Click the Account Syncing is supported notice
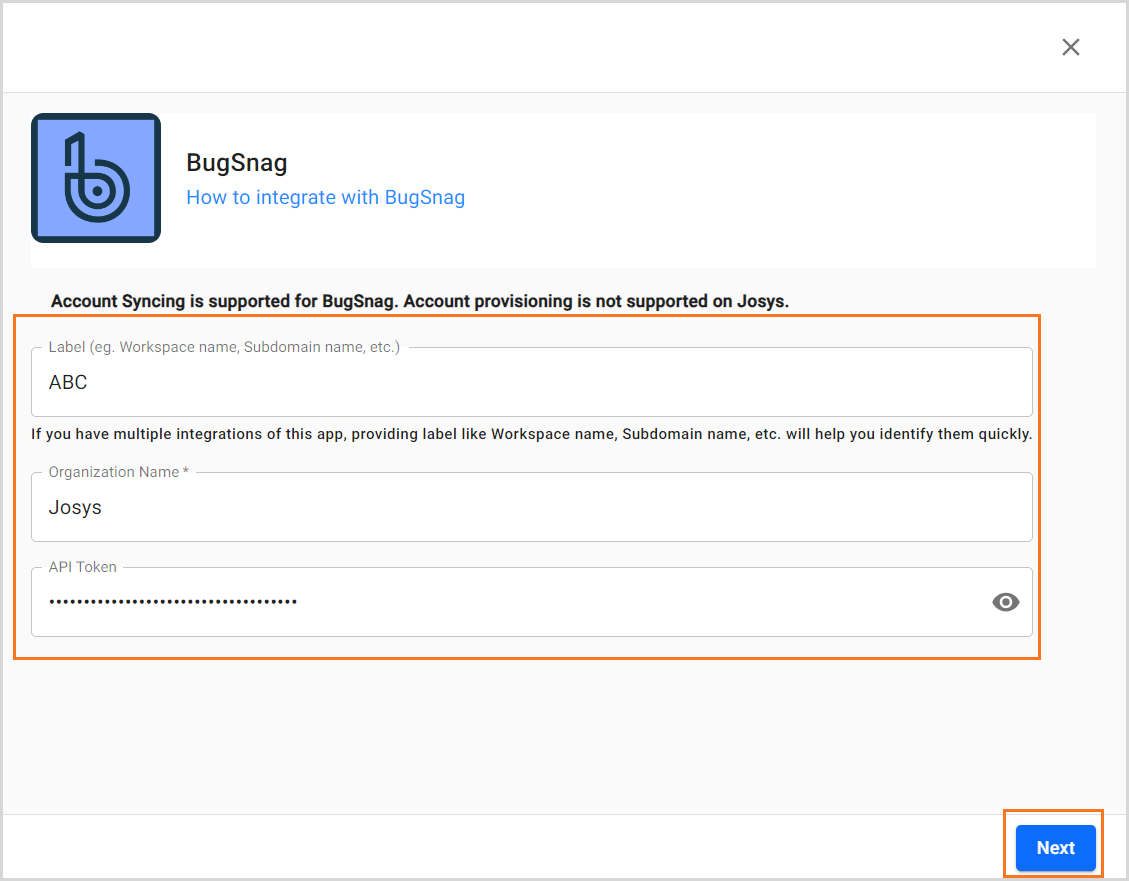The height and width of the screenshot is (881, 1129). pos(420,301)
